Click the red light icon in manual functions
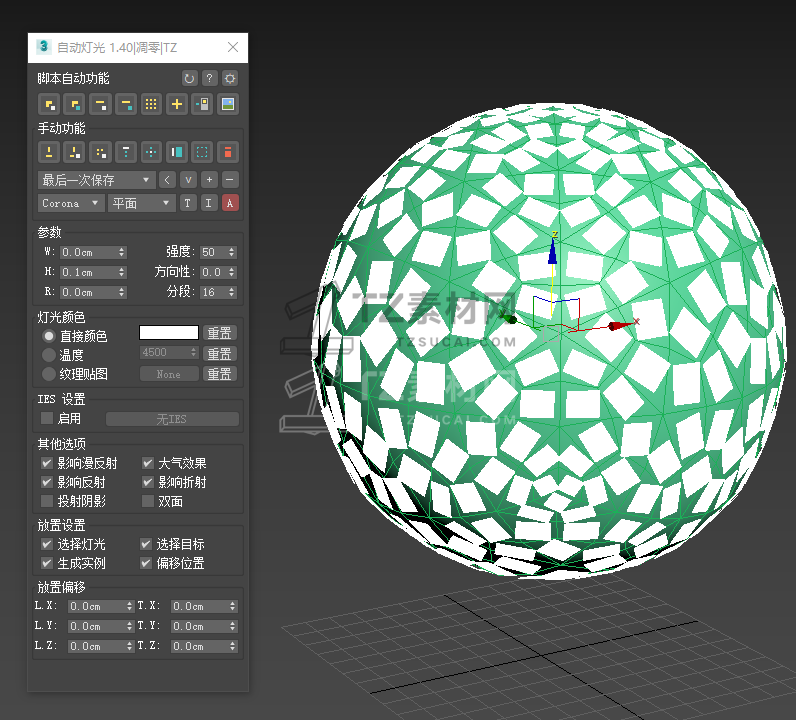 coord(228,152)
